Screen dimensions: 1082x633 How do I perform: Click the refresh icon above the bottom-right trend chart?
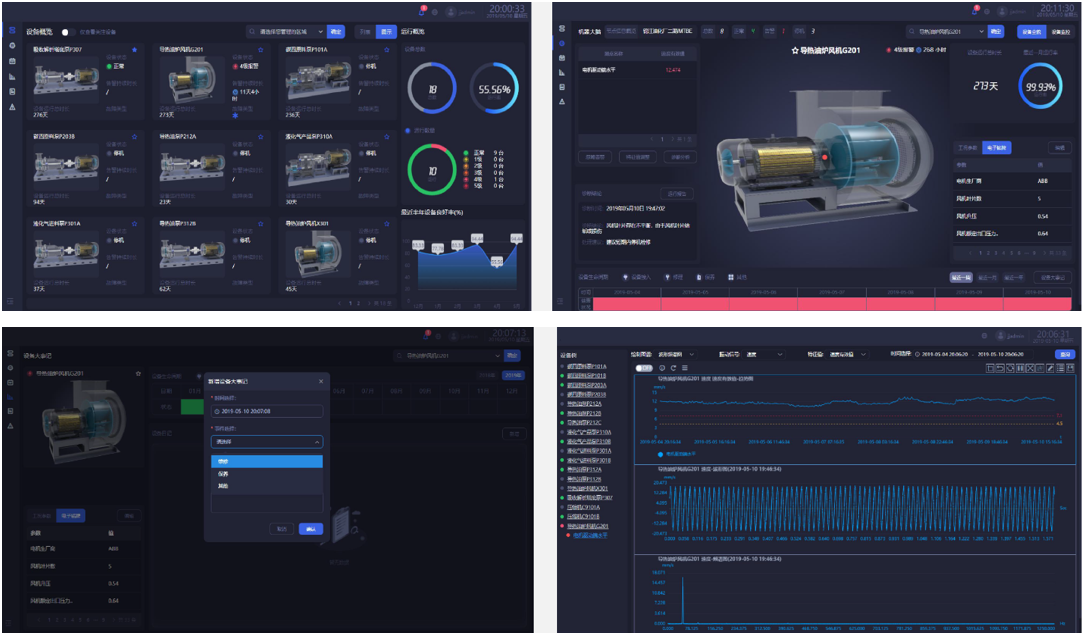click(673, 368)
